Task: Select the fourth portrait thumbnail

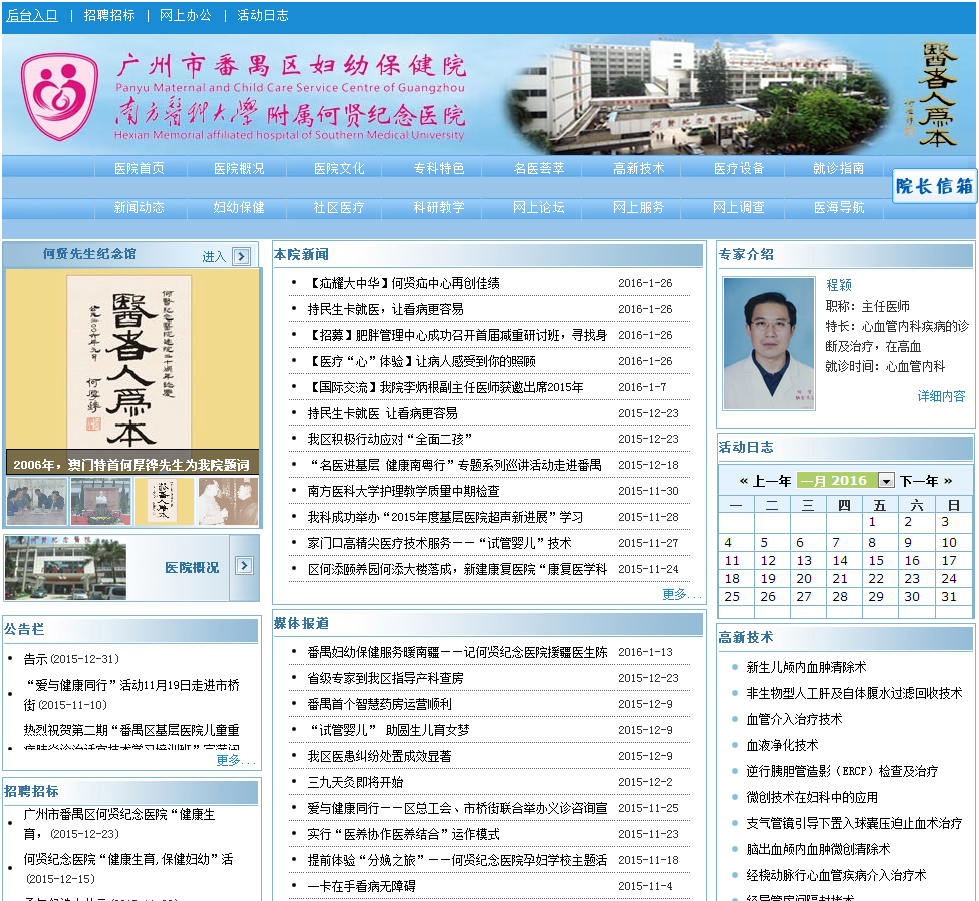Action: pos(228,501)
